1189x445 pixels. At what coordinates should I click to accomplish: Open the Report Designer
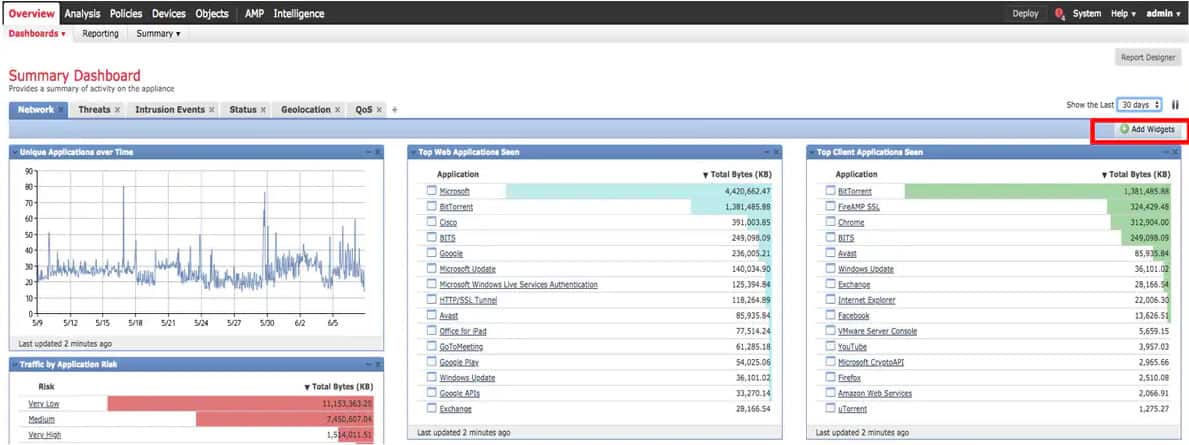click(1150, 58)
